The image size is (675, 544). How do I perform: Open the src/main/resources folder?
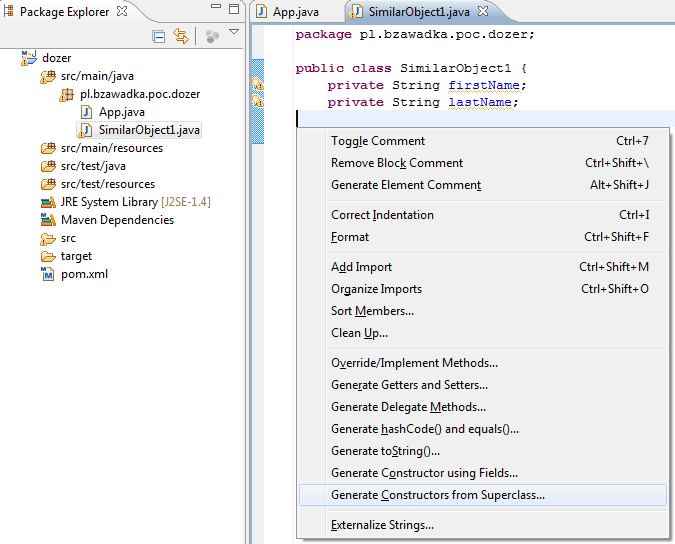[x=111, y=148]
